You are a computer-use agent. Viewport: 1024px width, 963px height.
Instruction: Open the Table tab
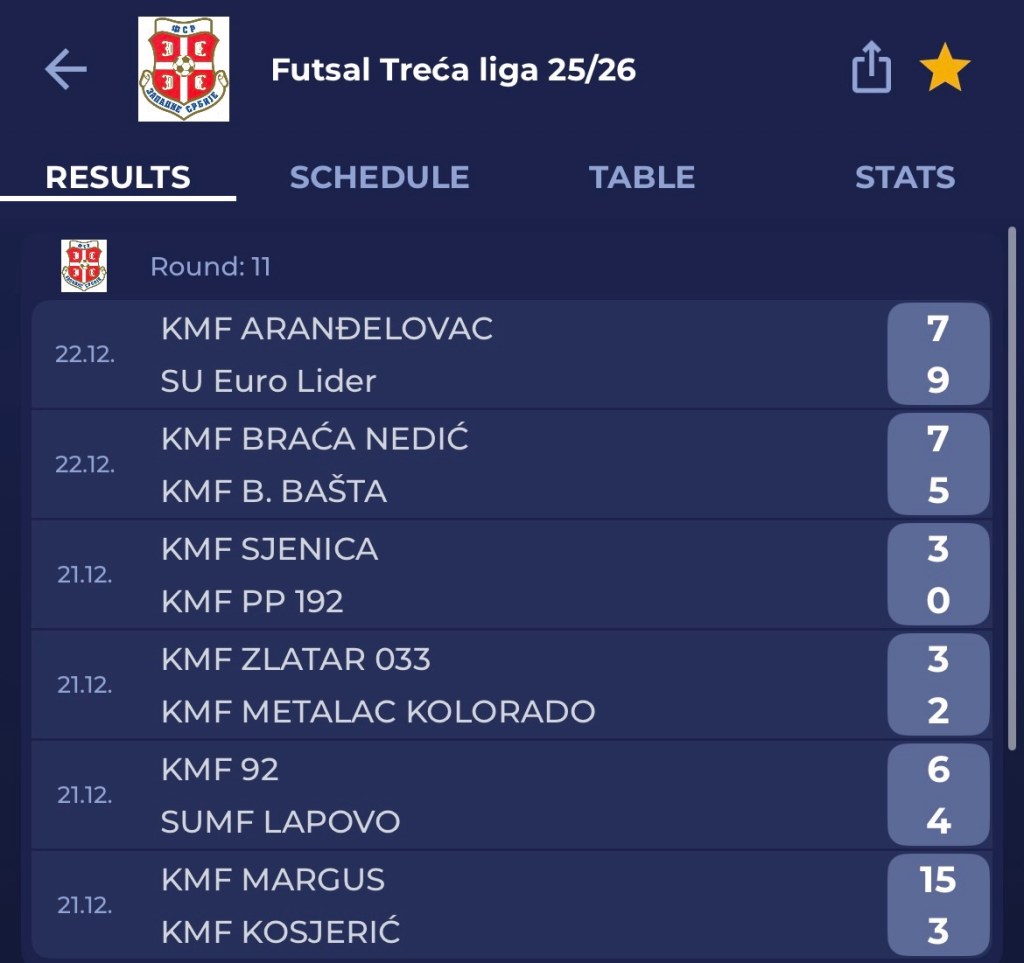tap(642, 178)
